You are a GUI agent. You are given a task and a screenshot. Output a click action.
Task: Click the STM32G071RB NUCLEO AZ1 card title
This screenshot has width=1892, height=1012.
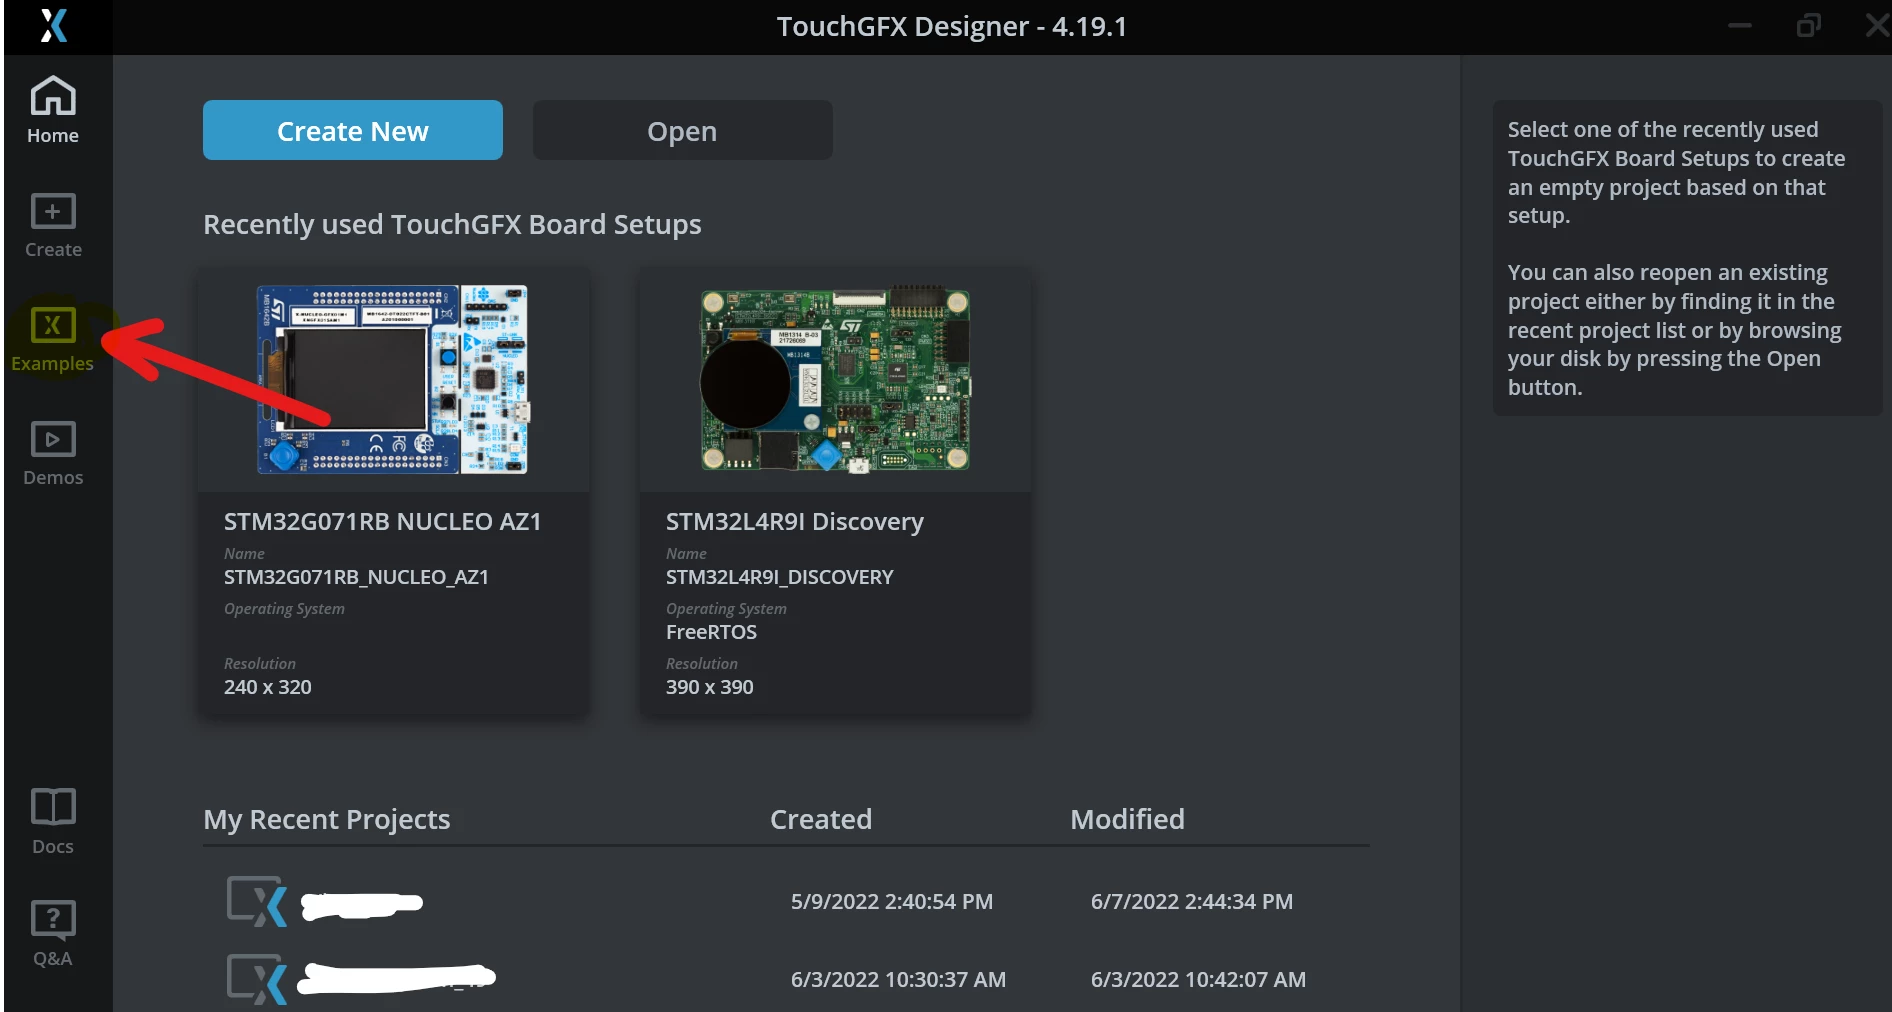(x=382, y=521)
